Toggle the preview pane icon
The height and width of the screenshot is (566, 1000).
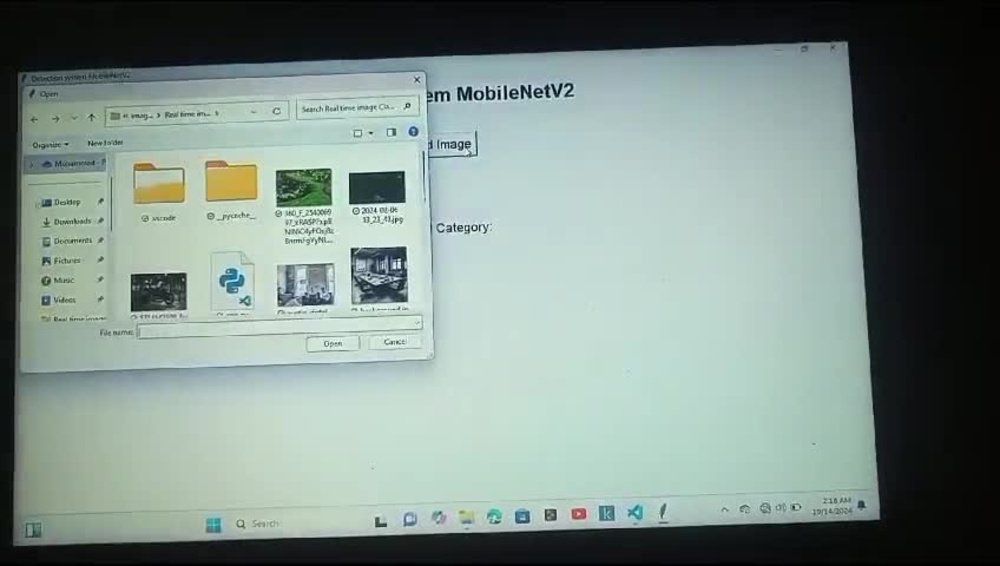[391, 132]
